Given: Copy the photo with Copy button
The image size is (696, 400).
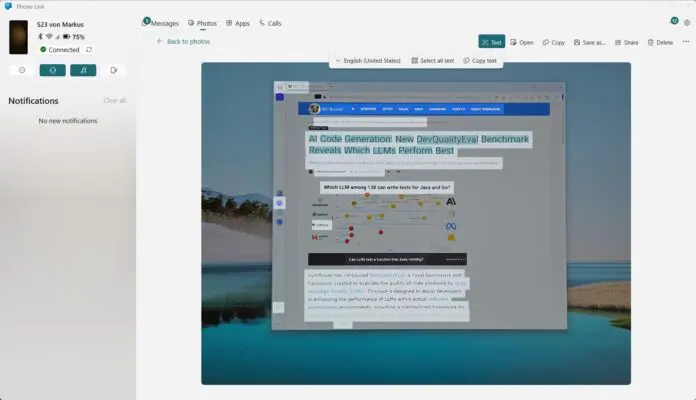Looking at the screenshot, I should 554,42.
